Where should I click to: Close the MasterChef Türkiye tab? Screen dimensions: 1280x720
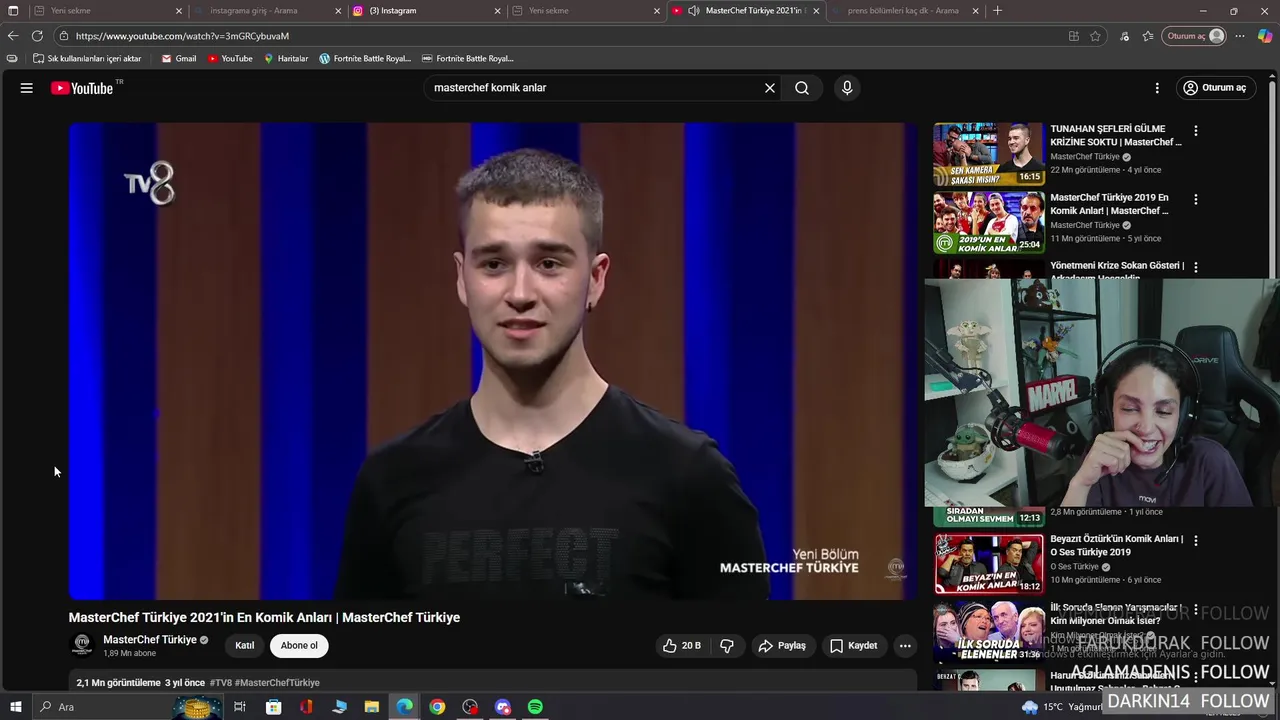(816, 11)
